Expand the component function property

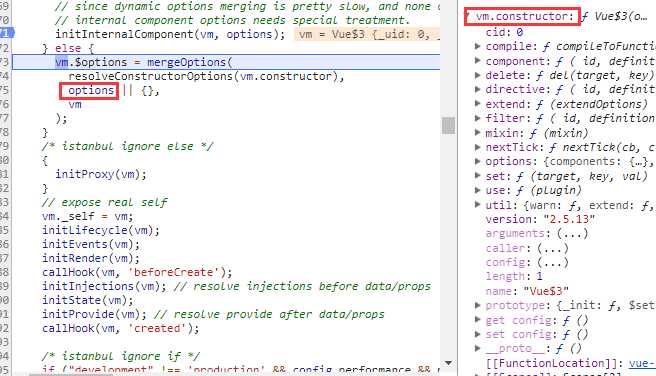click(477, 61)
